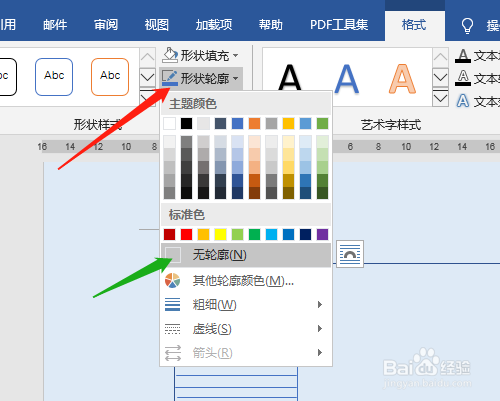Pick the dark navy standard color
The width and height of the screenshot is (500, 401).
pyautogui.click(x=305, y=234)
